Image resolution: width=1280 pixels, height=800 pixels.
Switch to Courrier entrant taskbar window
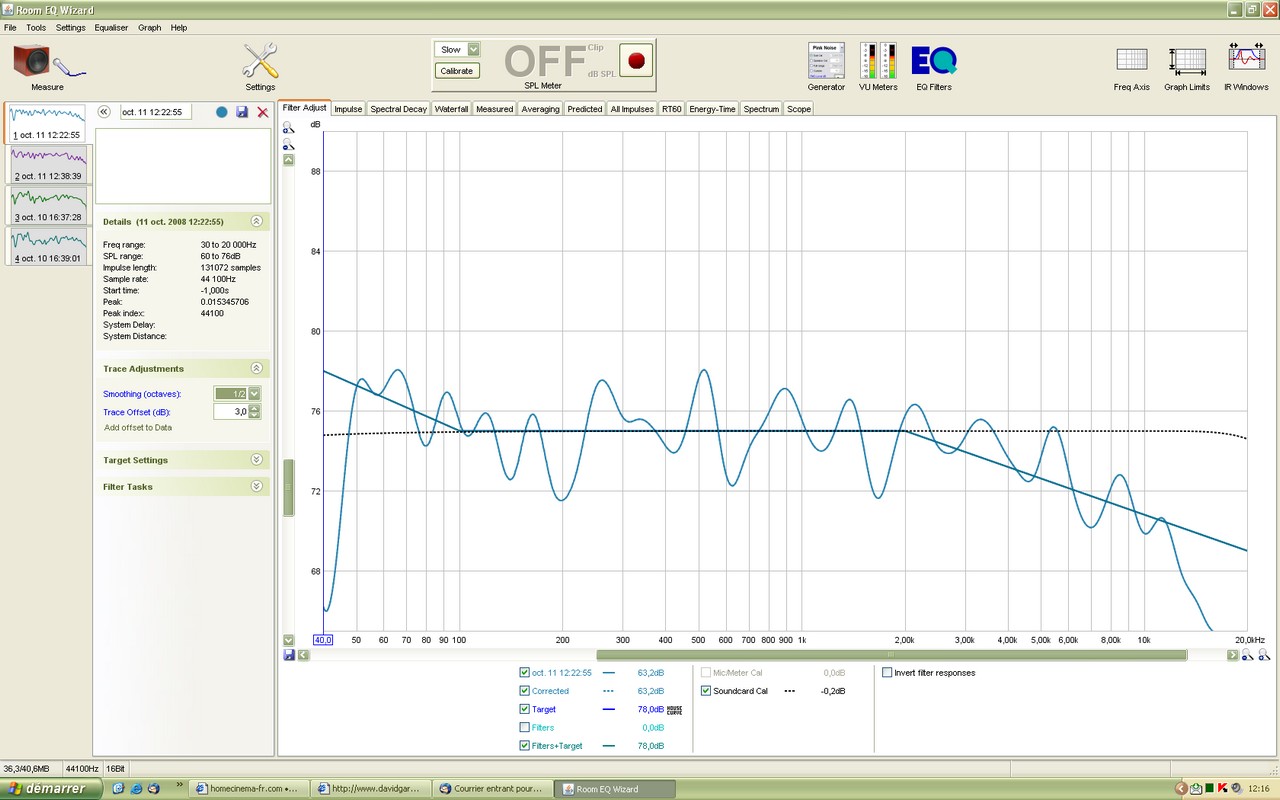point(494,789)
